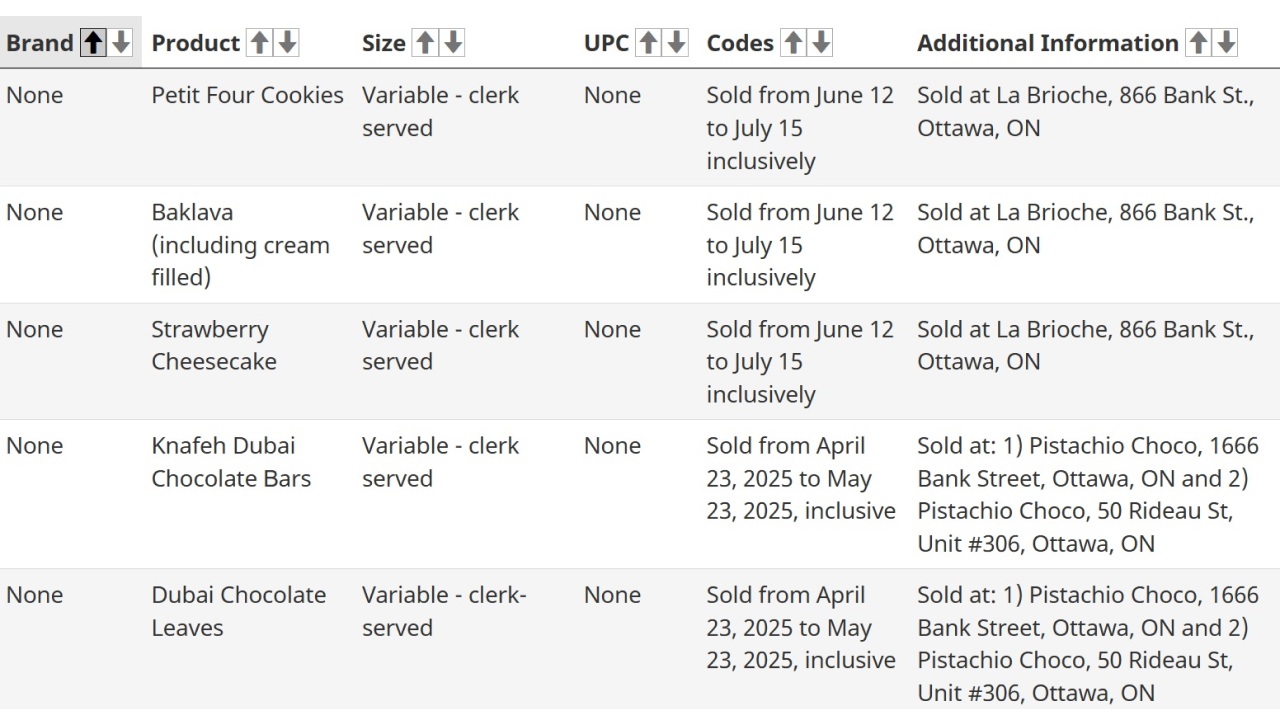Sort Size column descending arrow
The width and height of the screenshot is (1280, 725).
(x=453, y=43)
